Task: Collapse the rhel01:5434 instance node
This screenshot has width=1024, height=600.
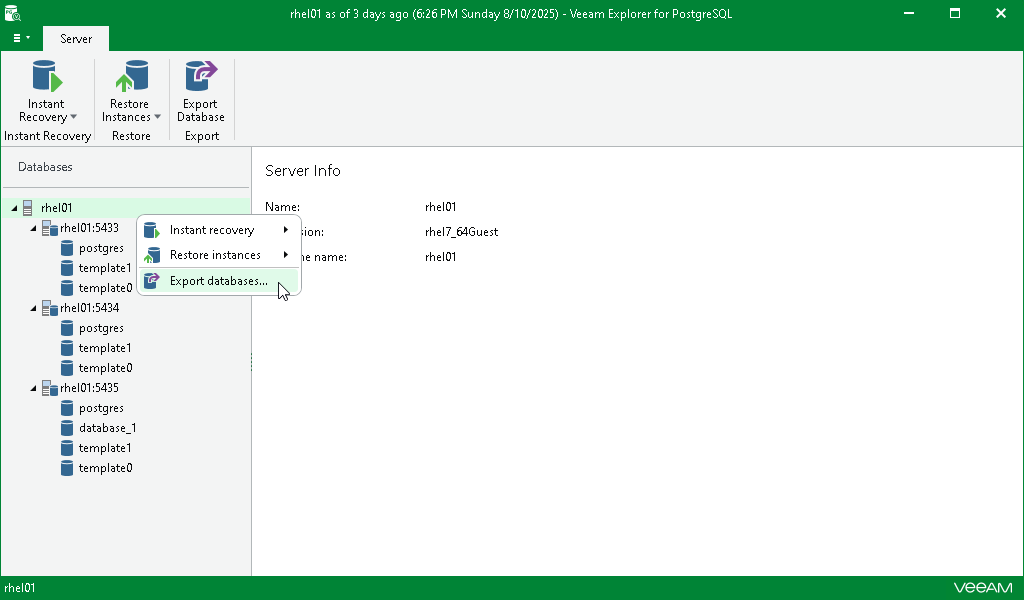Action: point(33,308)
